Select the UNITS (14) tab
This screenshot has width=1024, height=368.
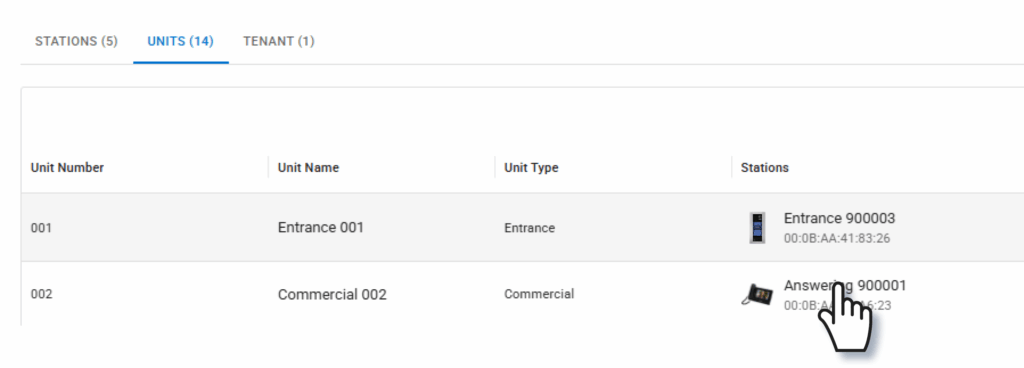181,41
